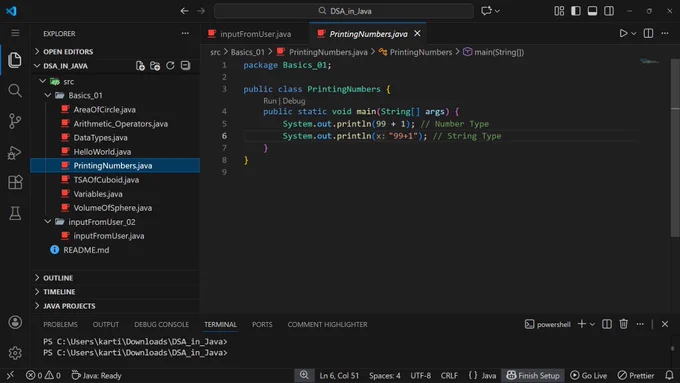Image resolution: width=680 pixels, height=383 pixels.
Task: Run Java file with play button
Action: click(x=623, y=33)
